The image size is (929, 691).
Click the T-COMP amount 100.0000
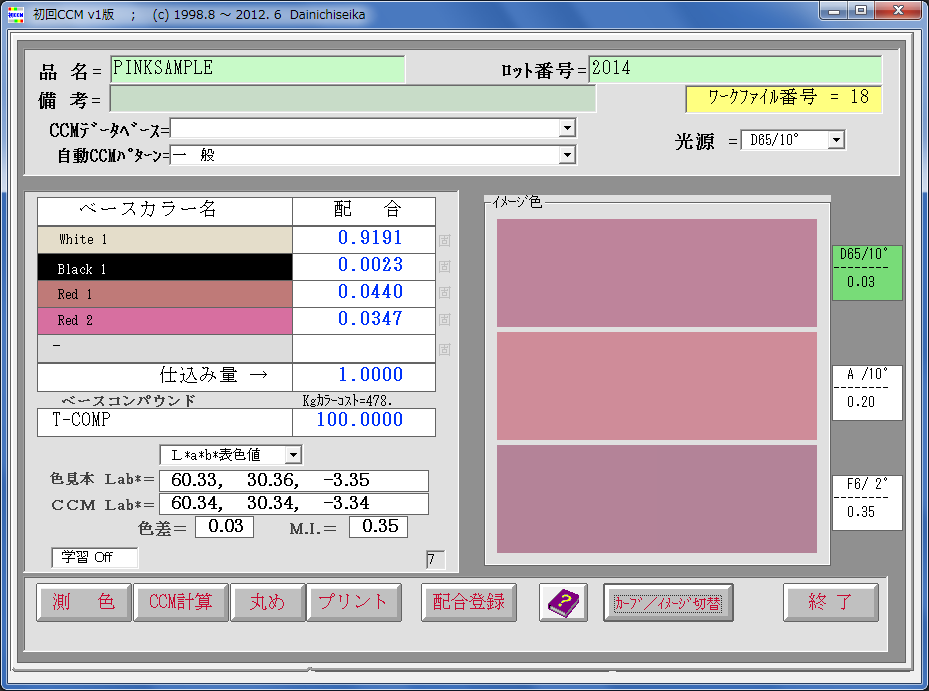pyautogui.click(x=364, y=421)
